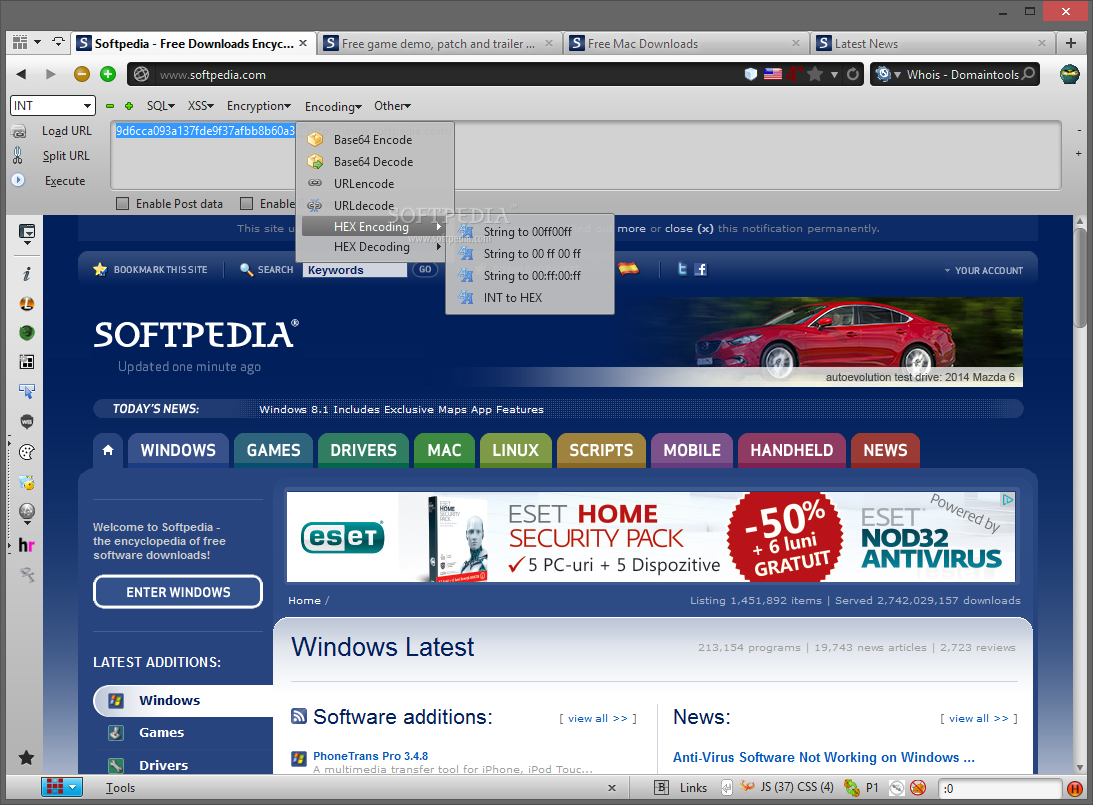The height and width of the screenshot is (805, 1093).
Task: Click the 'hr' sidebar icon
Action: 26,545
